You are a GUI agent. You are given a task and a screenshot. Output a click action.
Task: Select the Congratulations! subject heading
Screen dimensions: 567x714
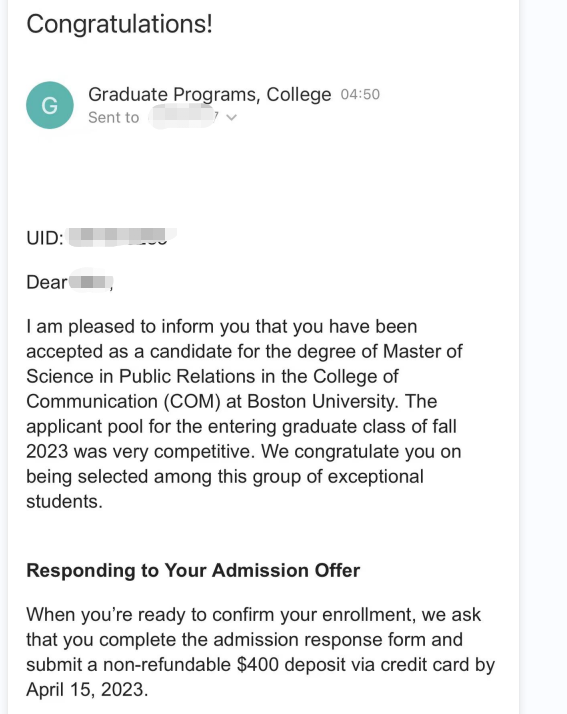click(119, 24)
